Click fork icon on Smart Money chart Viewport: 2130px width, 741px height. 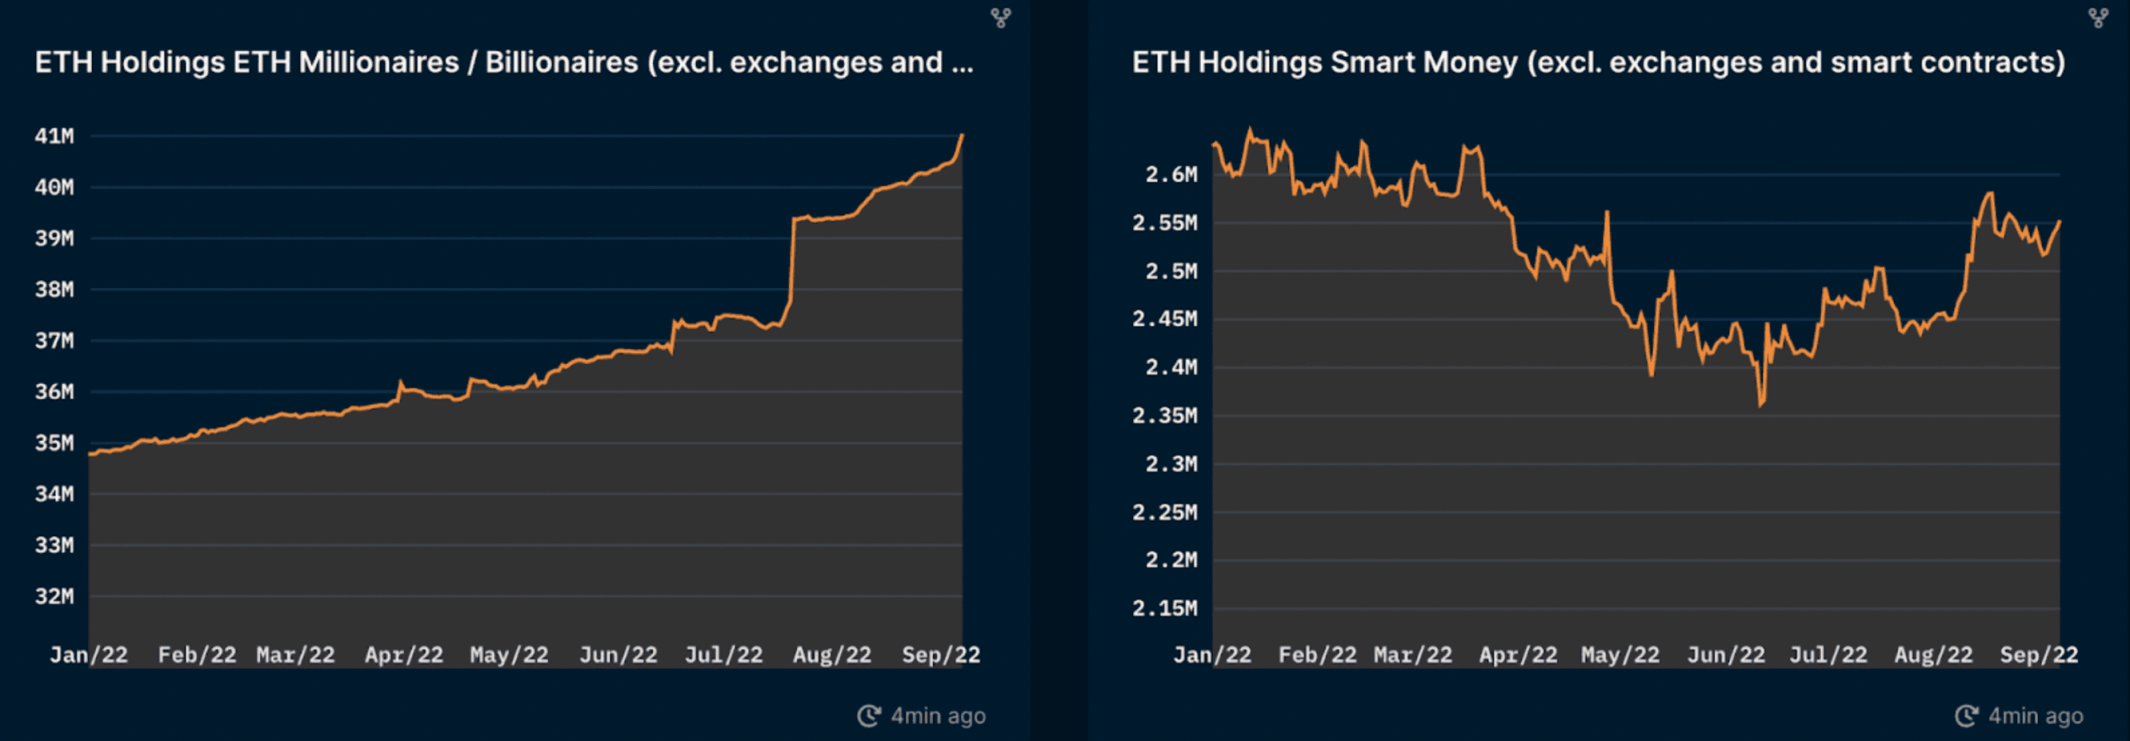point(2098,17)
